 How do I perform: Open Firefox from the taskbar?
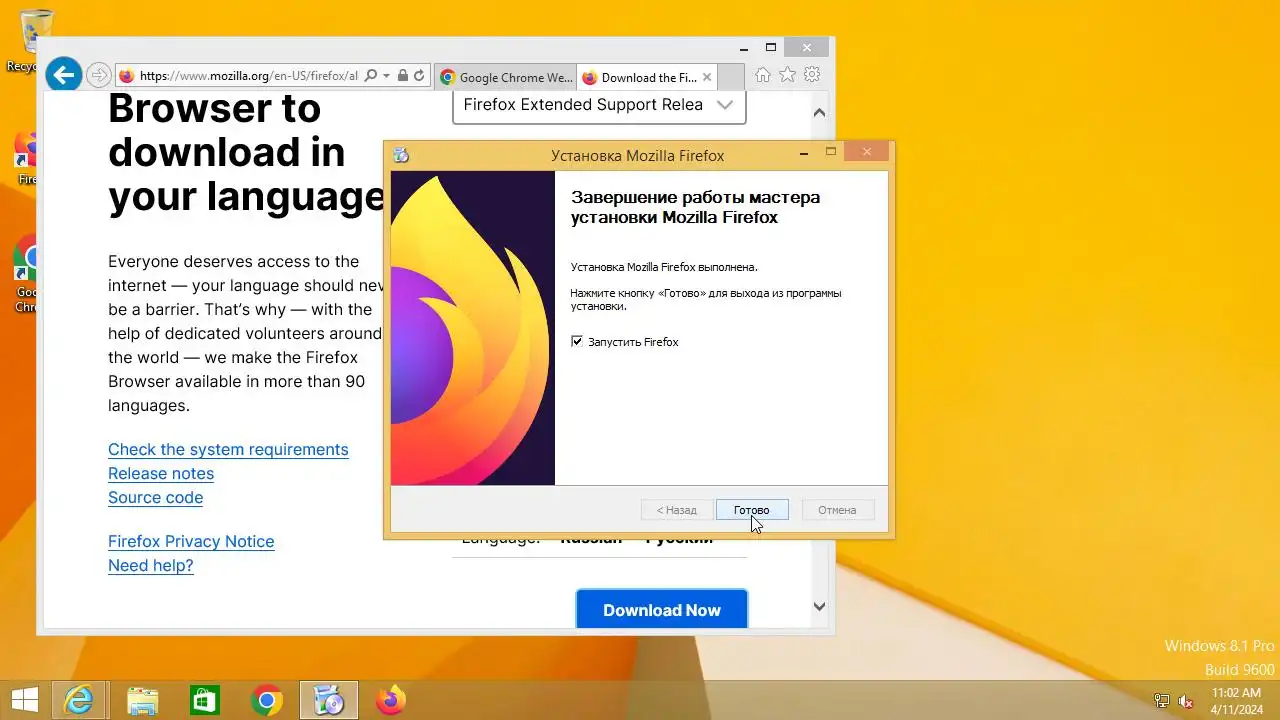391,701
